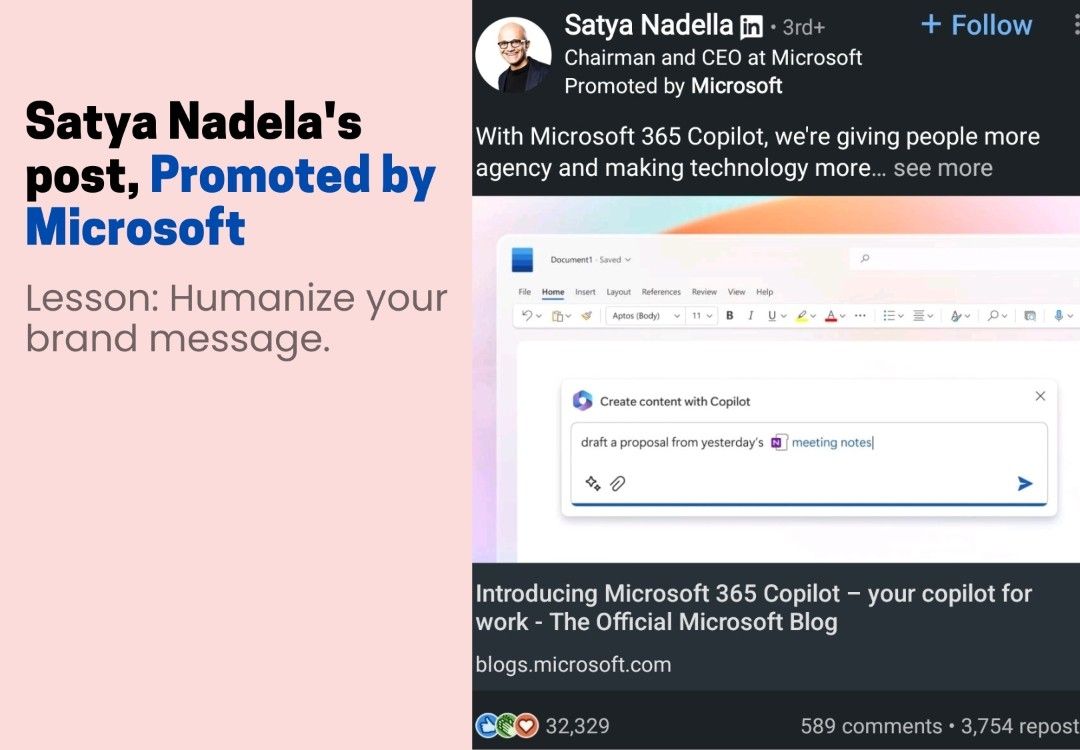Send the Copilot prompt with arrow icon

tap(1024, 484)
